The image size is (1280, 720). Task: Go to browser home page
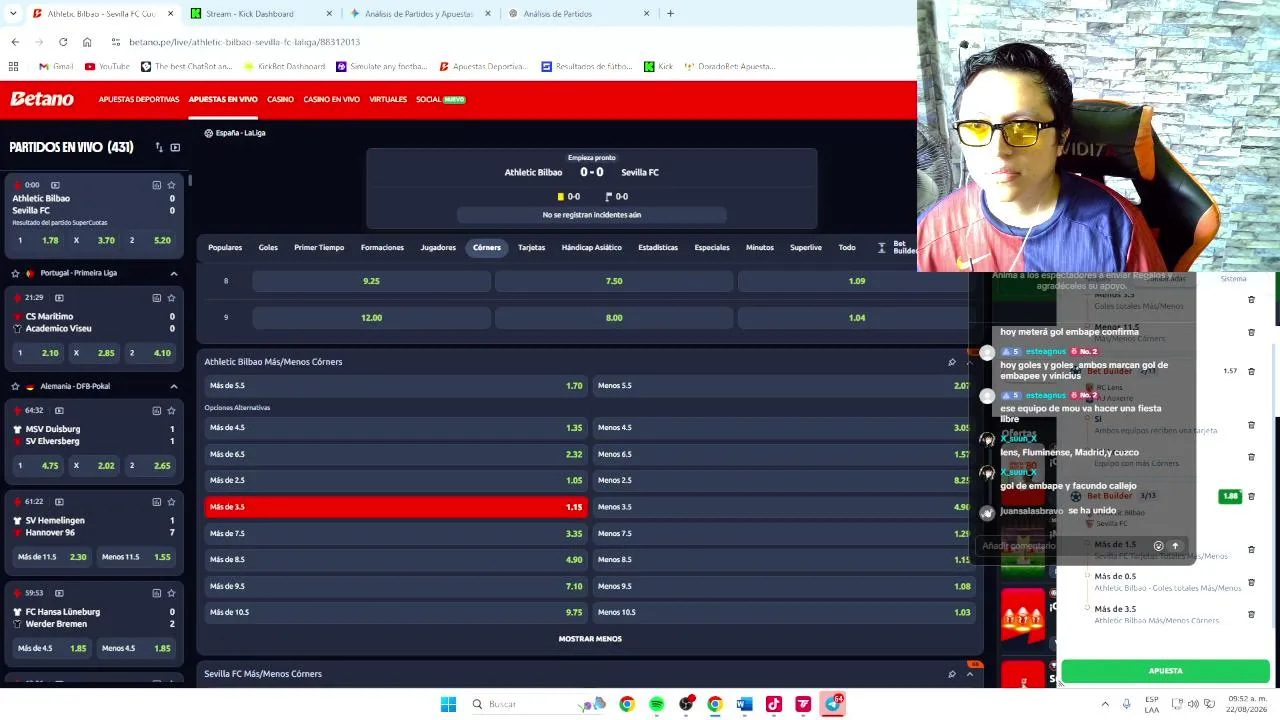87,42
